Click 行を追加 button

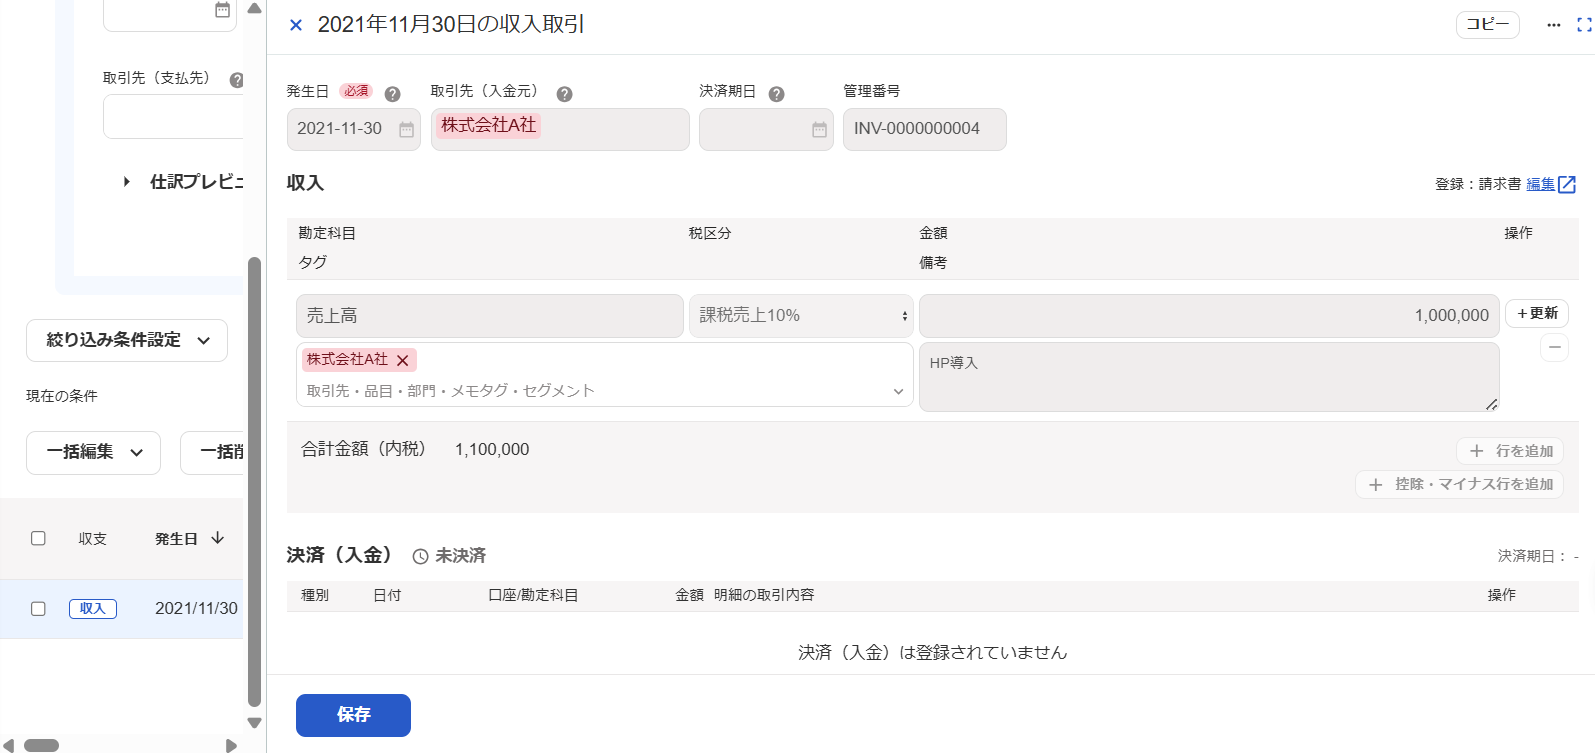(x=1510, y=451)
